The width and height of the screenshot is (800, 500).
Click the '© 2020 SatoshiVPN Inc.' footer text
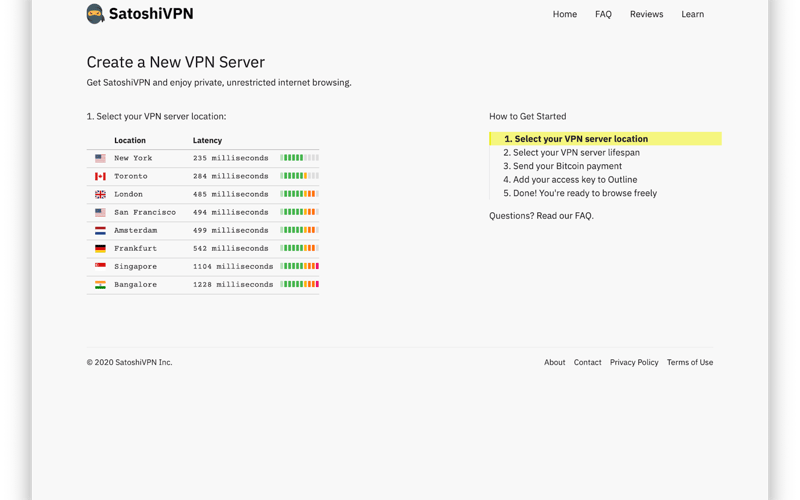pos(130,362)
